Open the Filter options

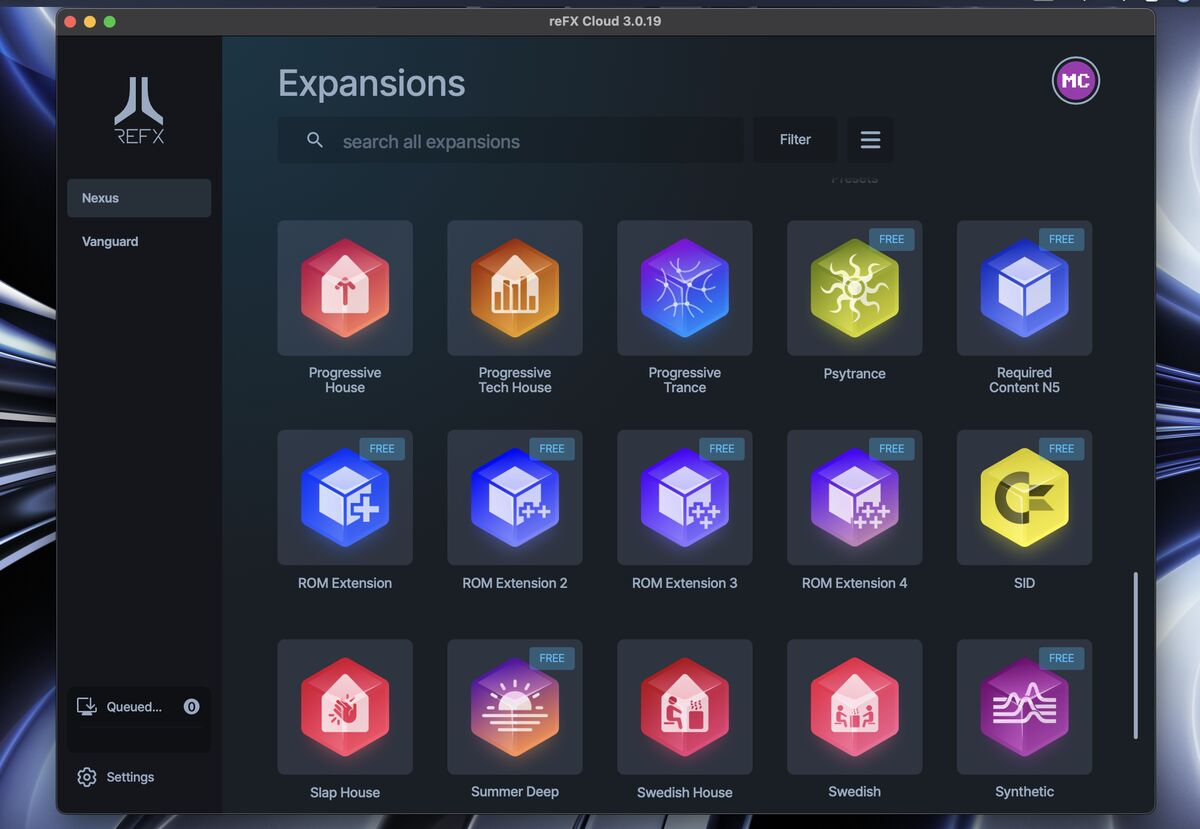[795, 140]
